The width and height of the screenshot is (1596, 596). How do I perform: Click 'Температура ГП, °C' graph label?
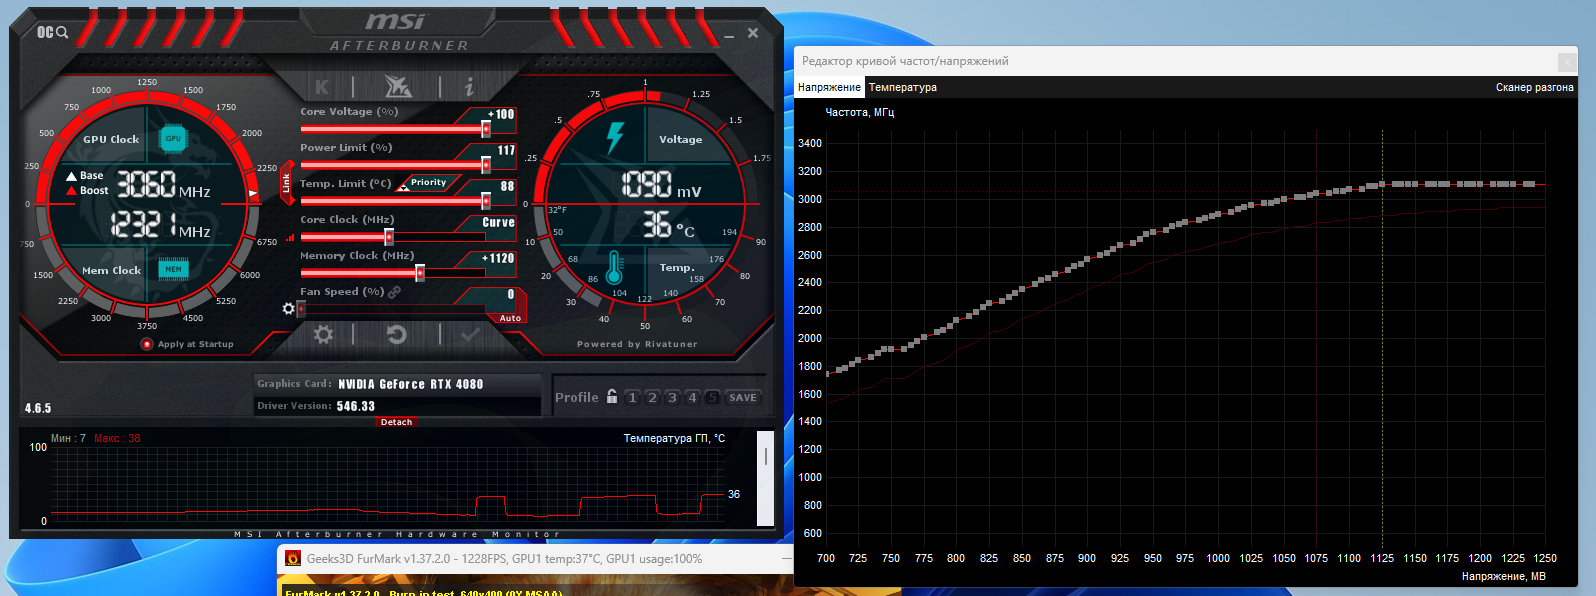(x=674, y=438)
